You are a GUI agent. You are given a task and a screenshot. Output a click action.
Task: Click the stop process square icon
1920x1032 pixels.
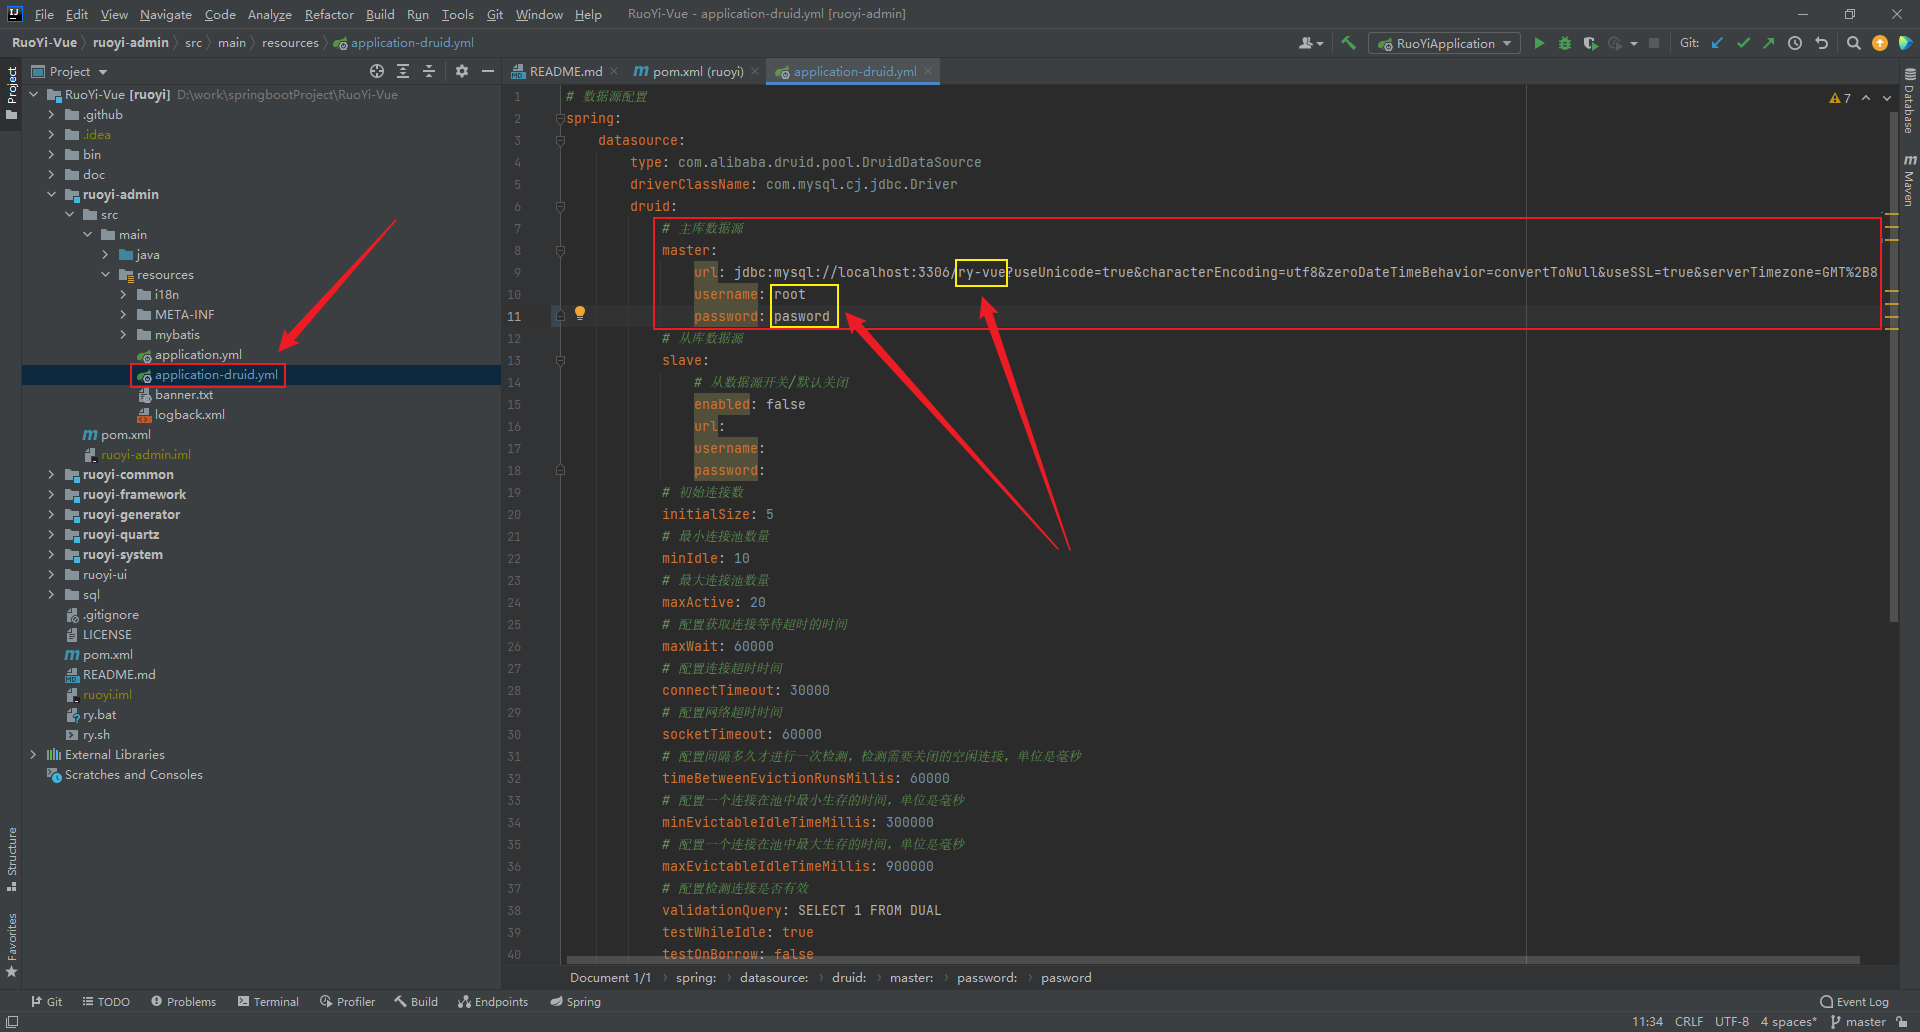pyautogui.click(x=1654, y=43)
